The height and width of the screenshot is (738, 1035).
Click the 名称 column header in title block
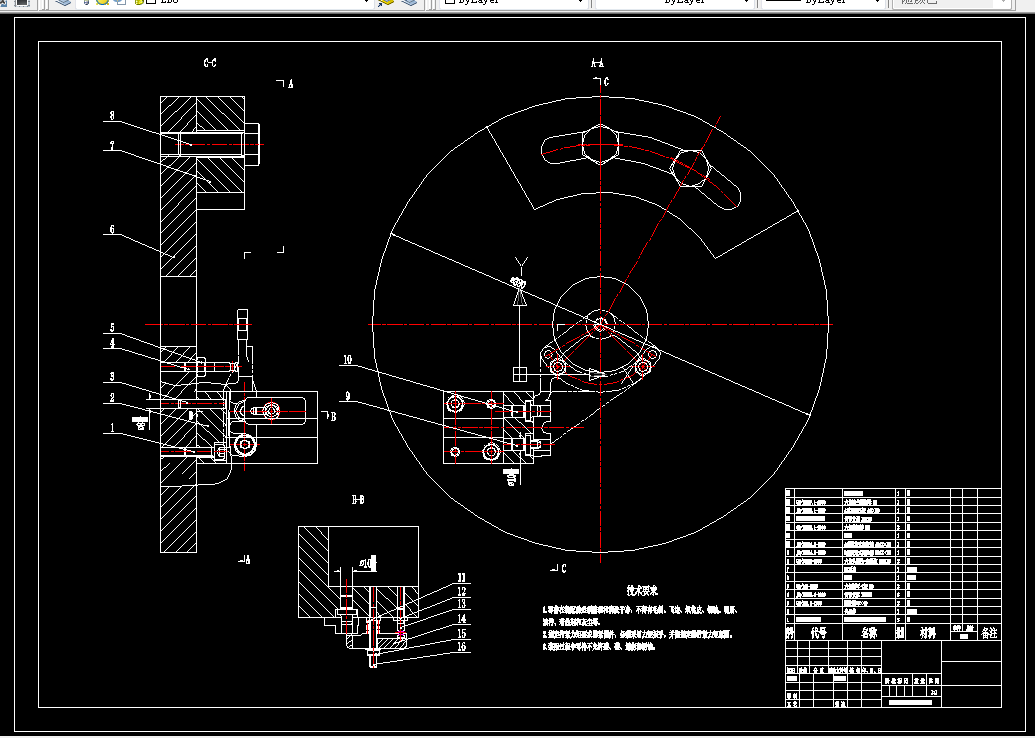tap(869, 632)
